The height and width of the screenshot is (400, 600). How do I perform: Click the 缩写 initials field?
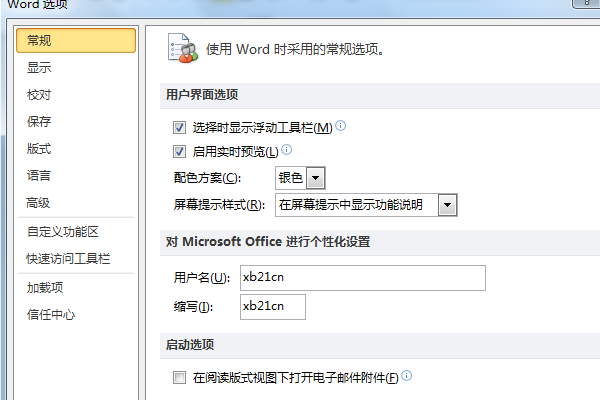pos(273,307)
